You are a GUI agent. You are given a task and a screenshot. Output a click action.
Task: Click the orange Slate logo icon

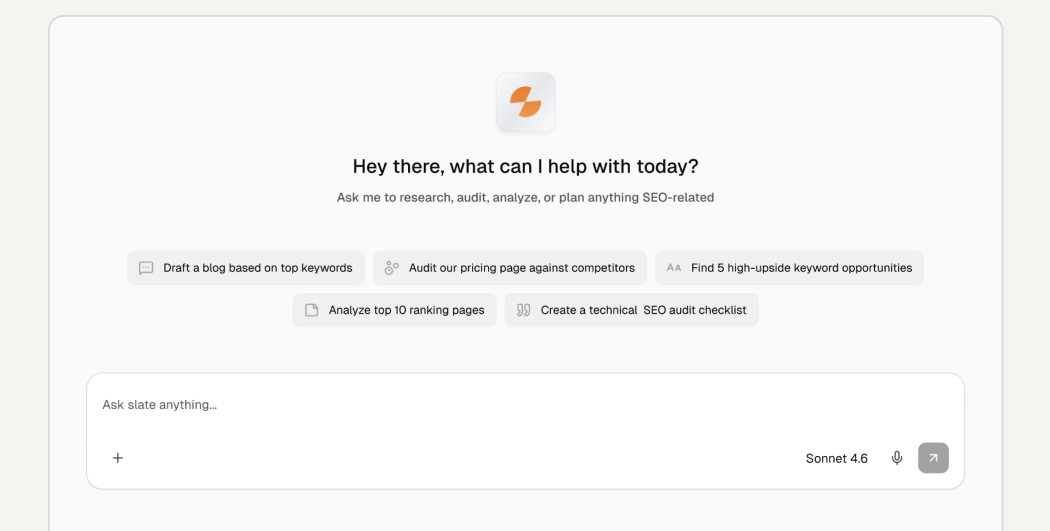click(526, 102)
